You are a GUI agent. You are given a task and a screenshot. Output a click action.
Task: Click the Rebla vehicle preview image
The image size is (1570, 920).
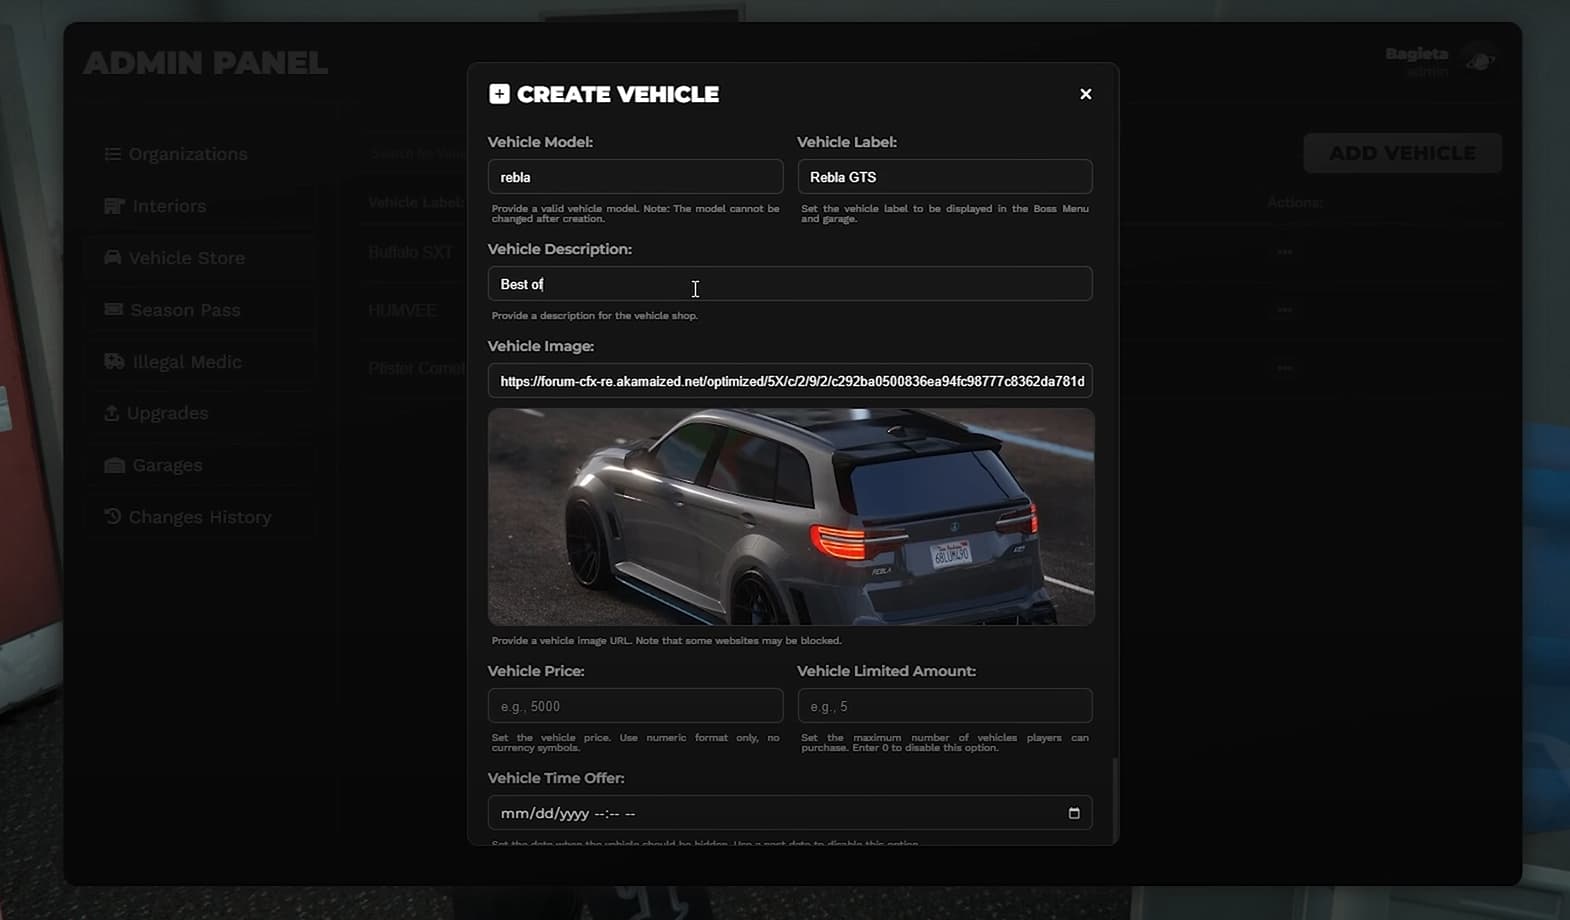[791, 517]
